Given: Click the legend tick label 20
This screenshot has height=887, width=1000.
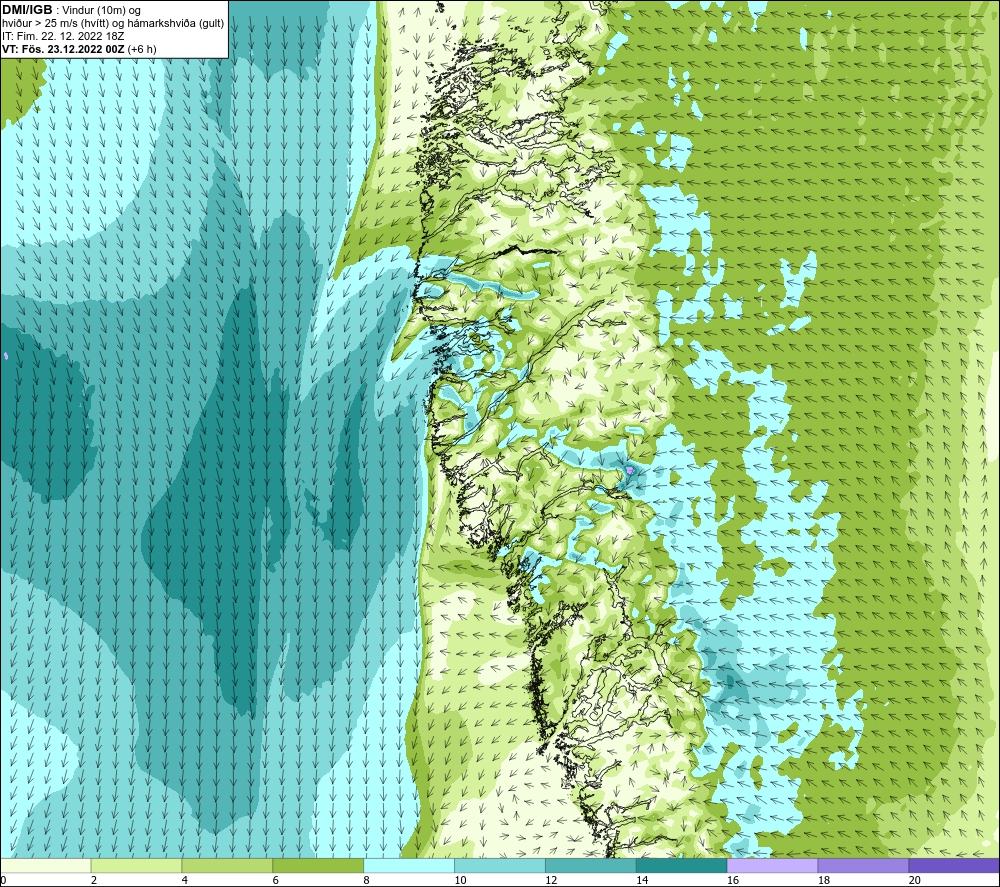Looking at the screenshot, I should pyautogui.click(x=915, y=880).
